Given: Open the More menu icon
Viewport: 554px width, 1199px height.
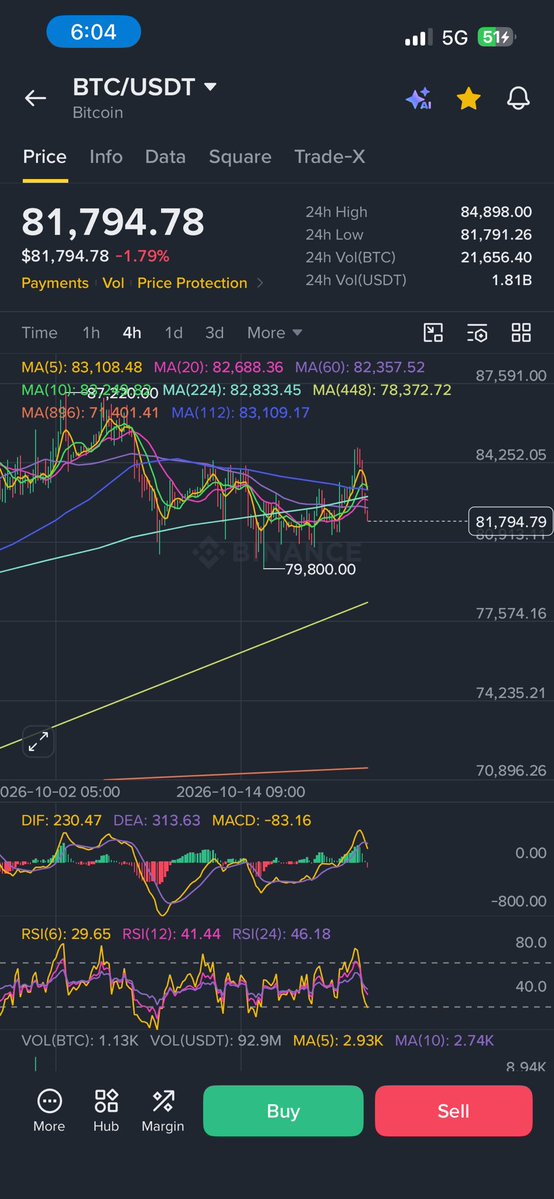Looking at the screenshot, I should coord(49,1110).
